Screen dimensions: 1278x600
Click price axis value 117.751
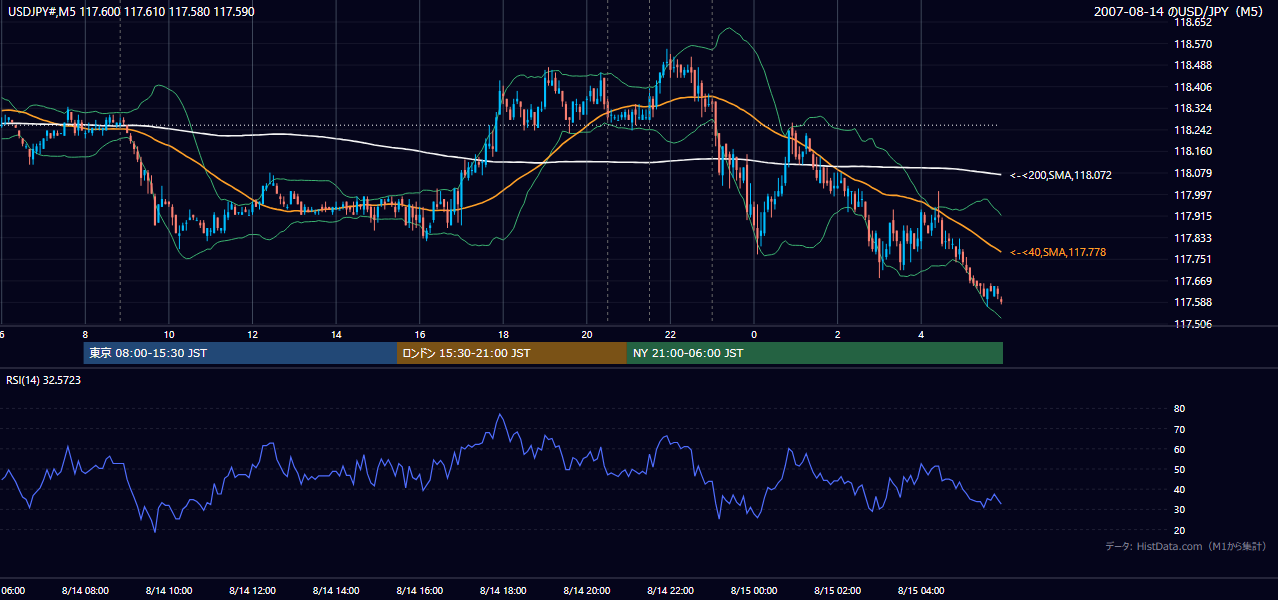coord(1192,259)
